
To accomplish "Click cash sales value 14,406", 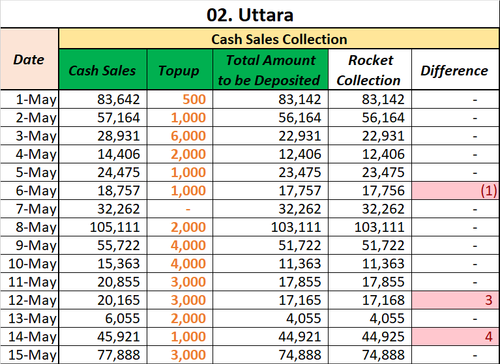I will [103, 154].
